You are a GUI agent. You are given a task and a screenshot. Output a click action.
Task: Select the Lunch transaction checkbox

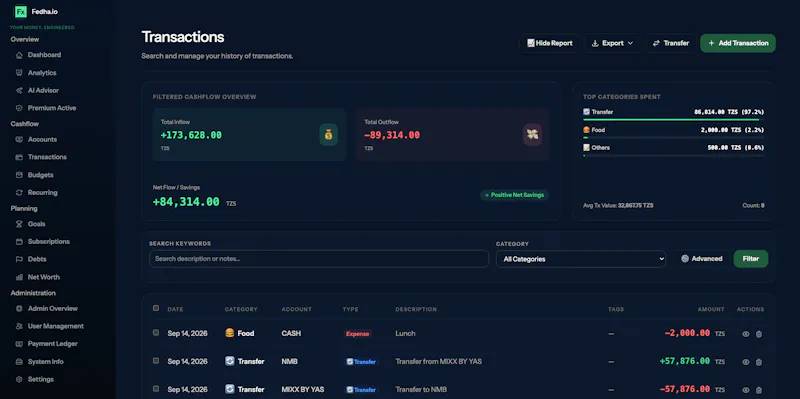(156, 333)
